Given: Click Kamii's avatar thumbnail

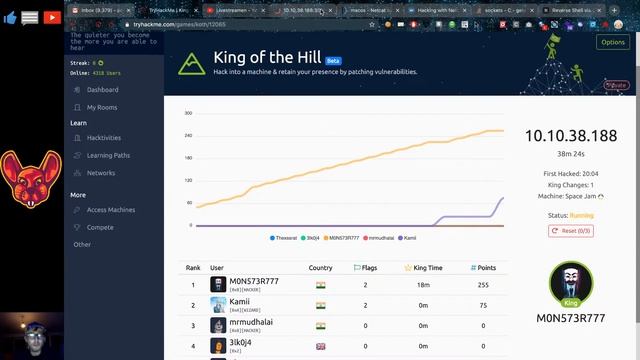Looking at the screenshot, I should tap(218, 305).
